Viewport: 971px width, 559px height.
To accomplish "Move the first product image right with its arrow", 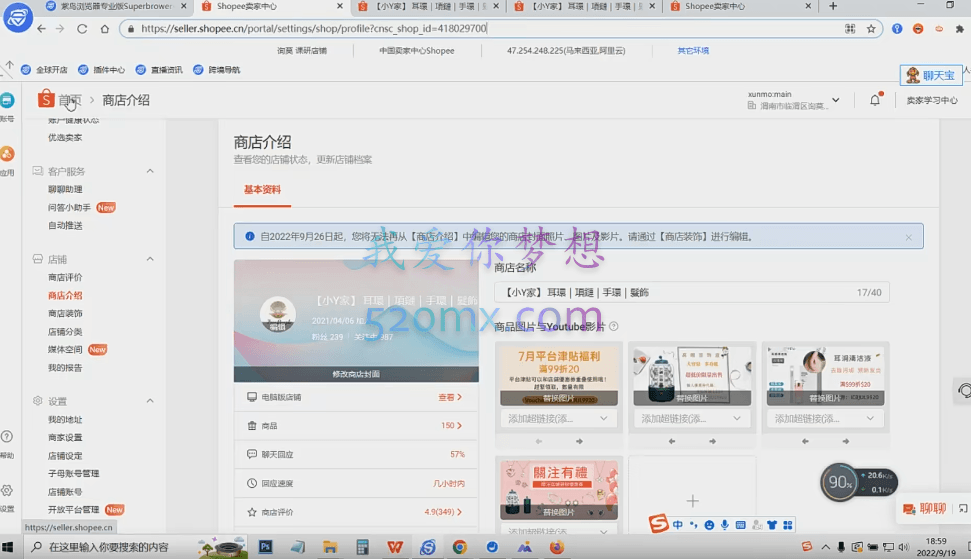I will [x=579, y=441].
